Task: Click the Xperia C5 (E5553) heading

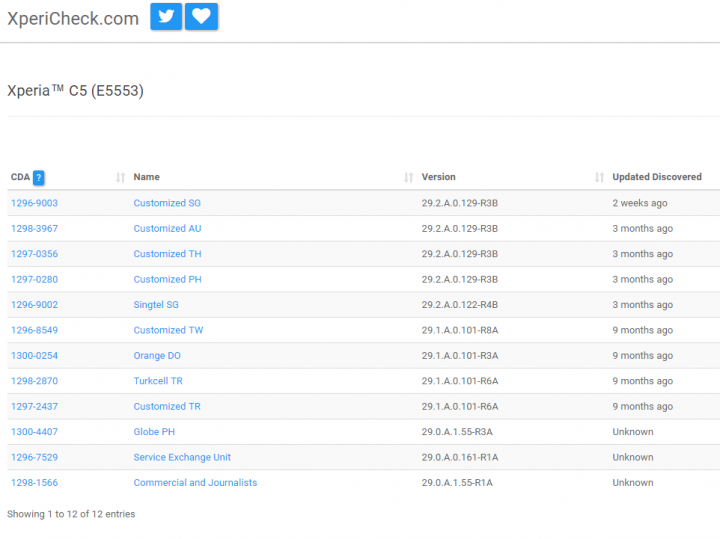Action: [75, 90]
